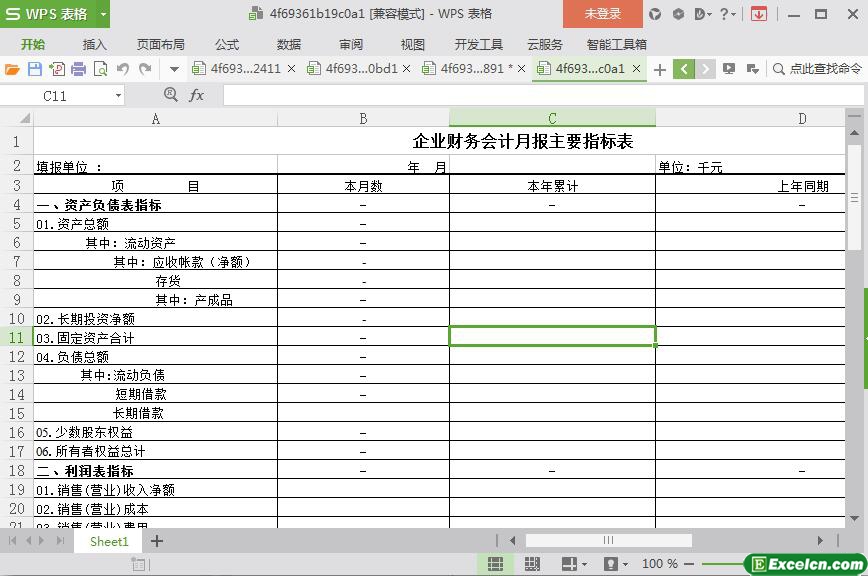
Task: Add a new sheet with plus button
Action: point(157,541)
